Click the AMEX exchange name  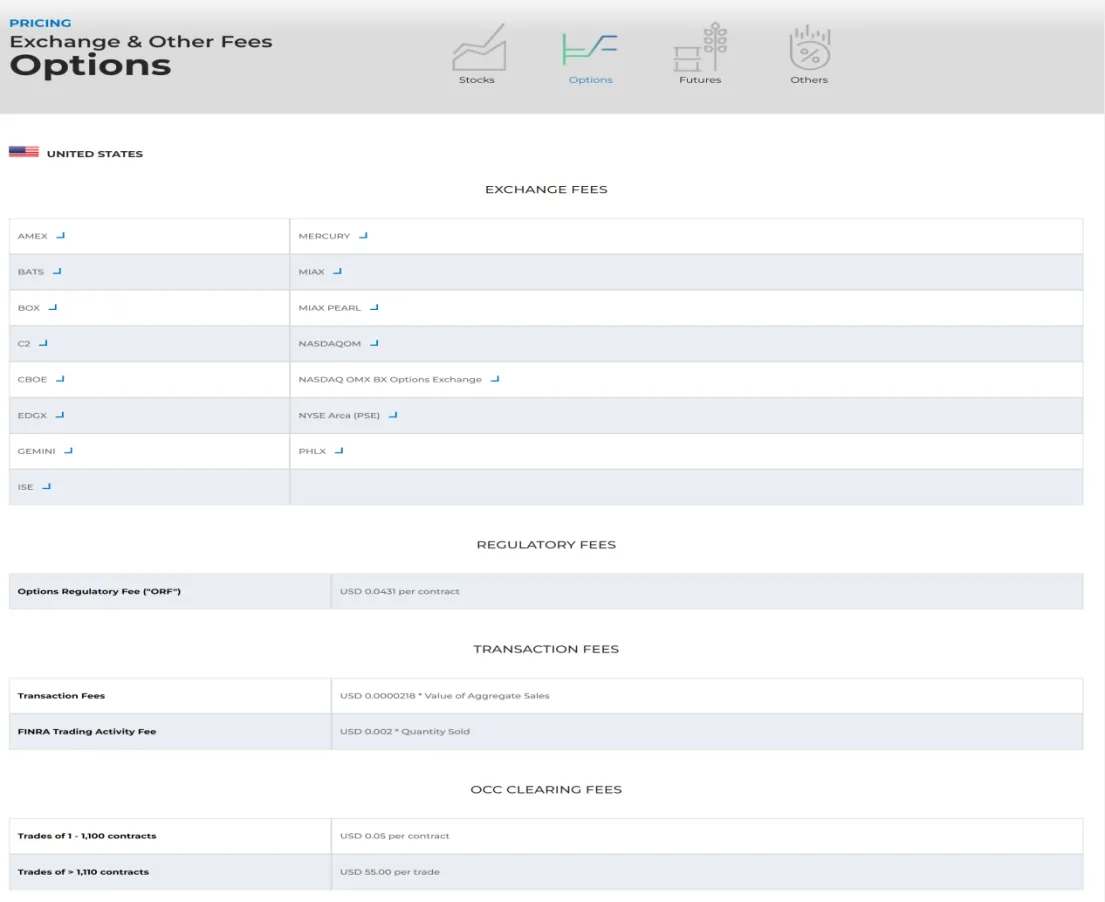(32, 236)
